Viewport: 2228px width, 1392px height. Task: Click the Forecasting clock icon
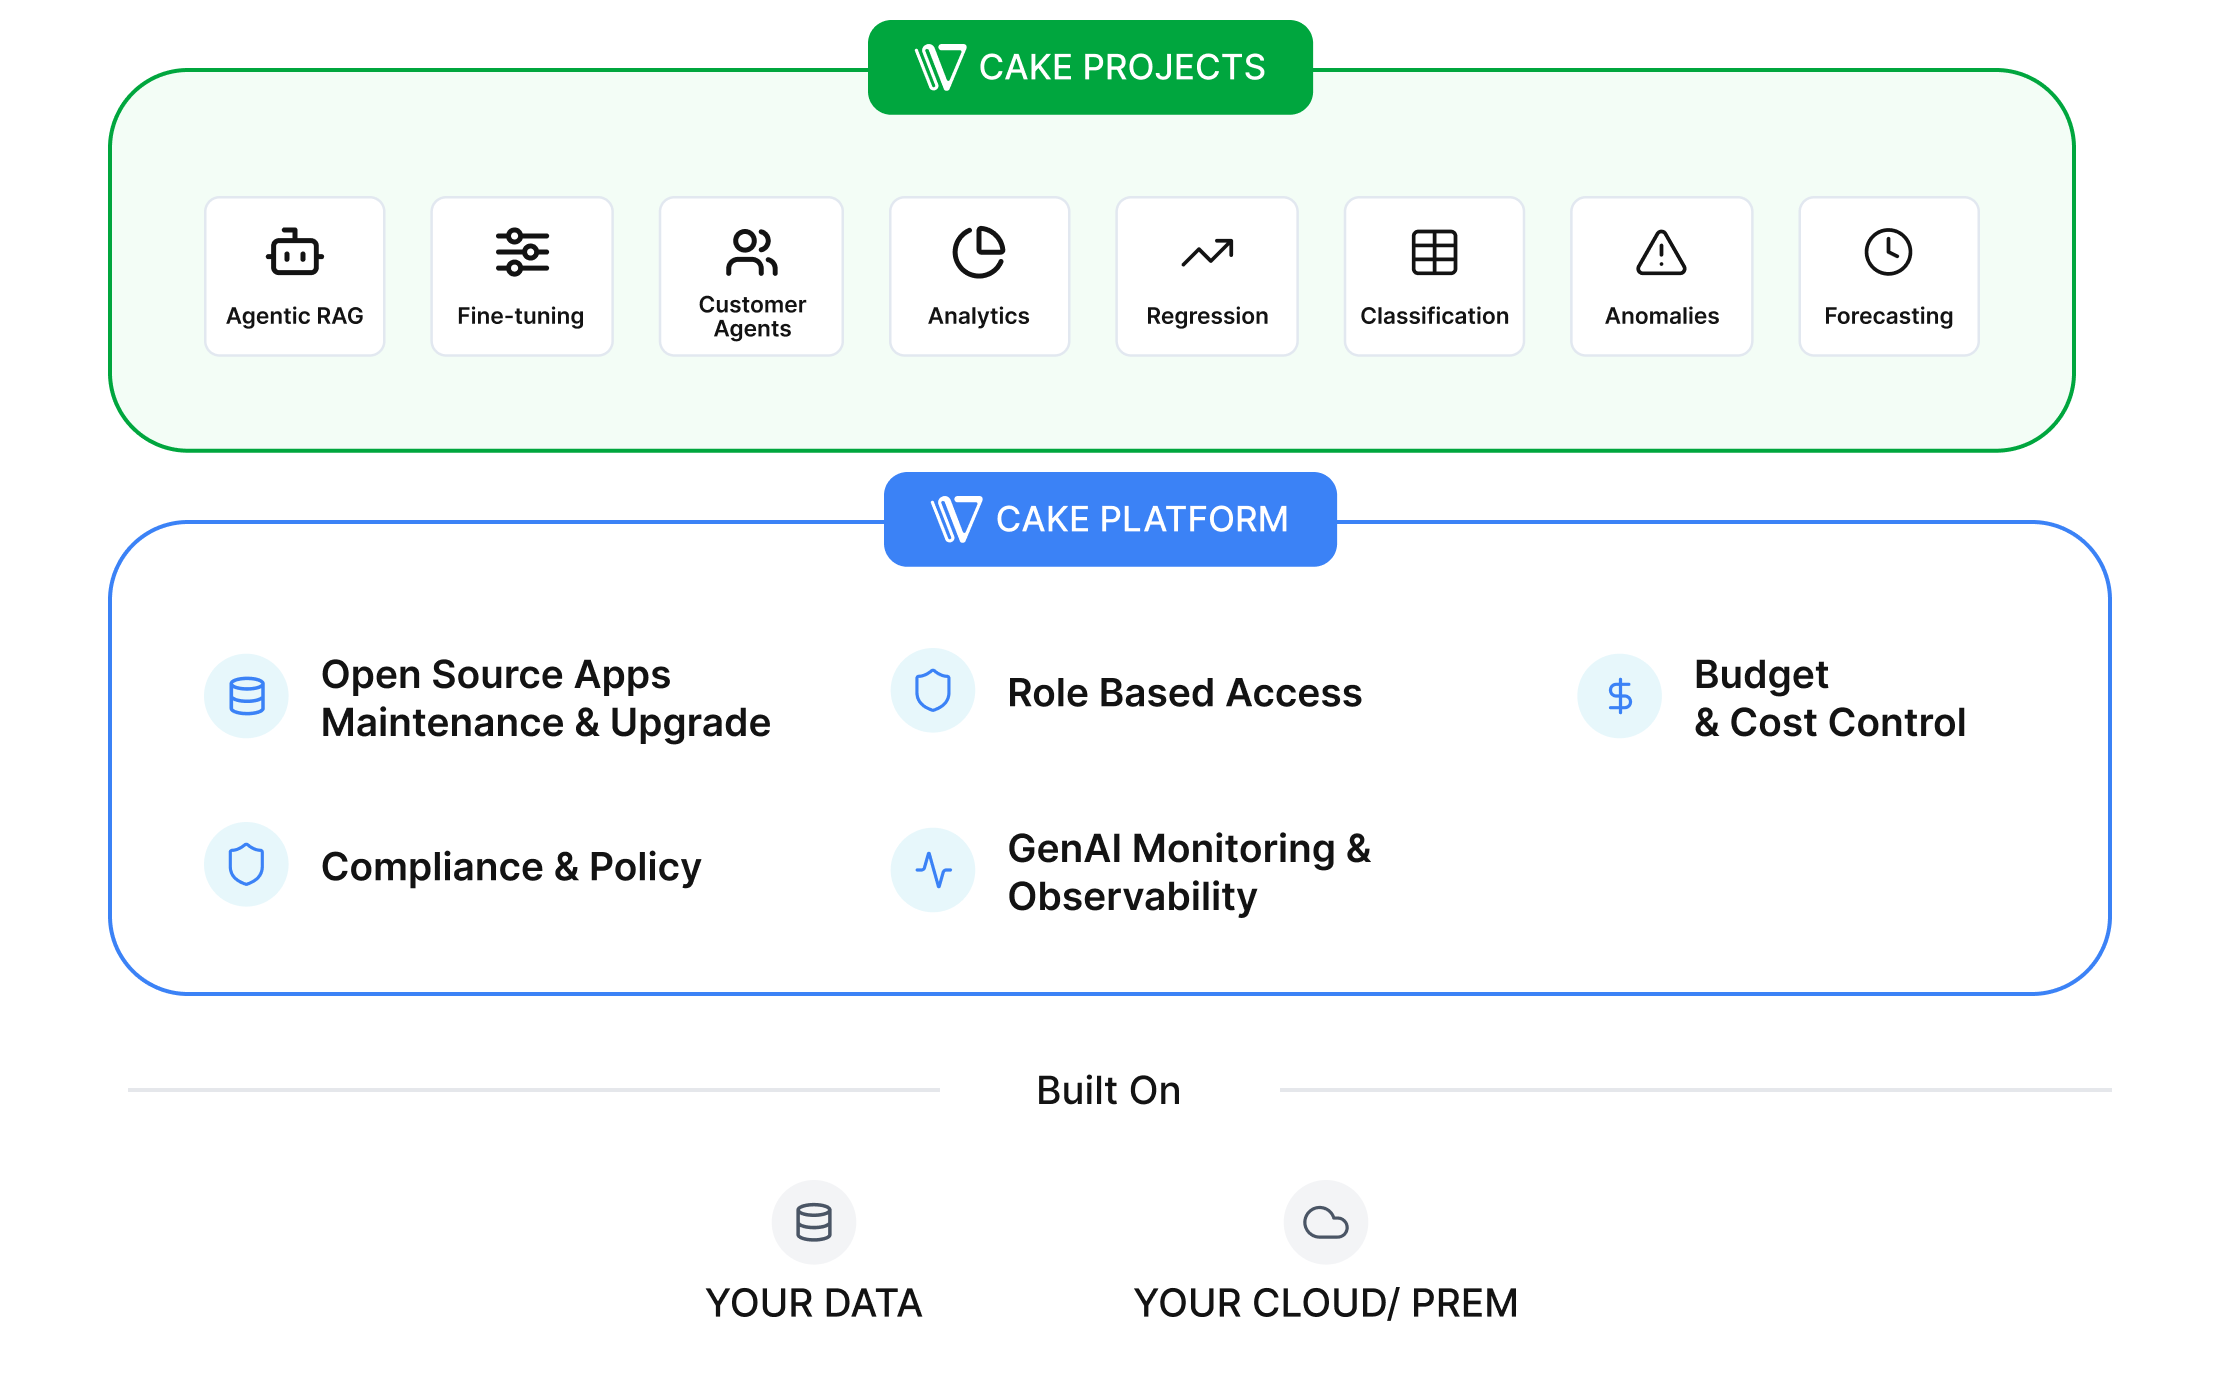tap(1888, 252)
